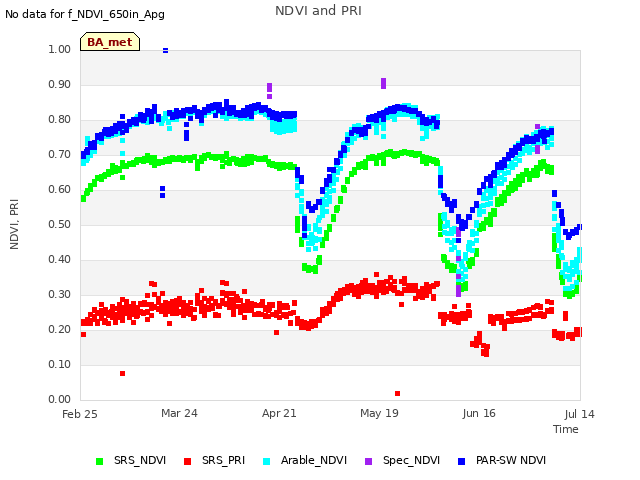This screenshot has width=640, height=480.
Task: Select the SRS_PRI legend label
Action: tap(223, 460)
